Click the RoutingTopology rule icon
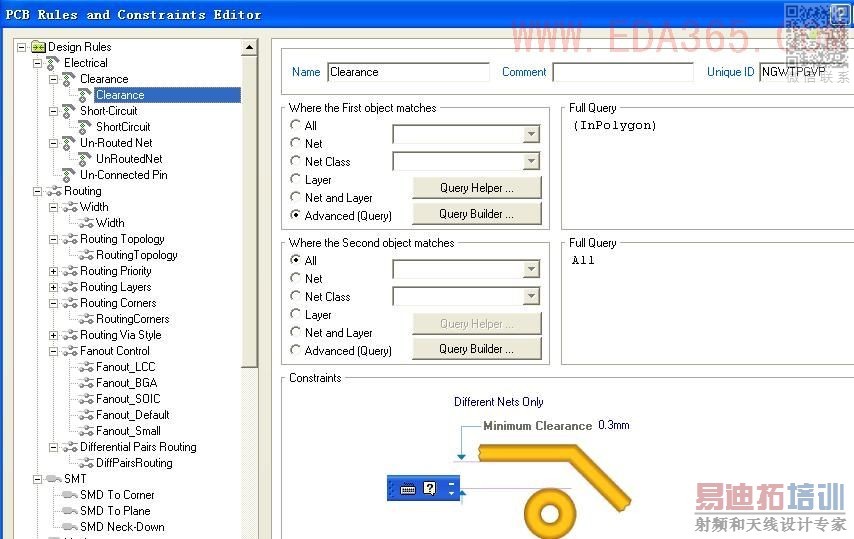Image resolution: width=854 pixels, height=539 pixels. (x=86, y=255)
